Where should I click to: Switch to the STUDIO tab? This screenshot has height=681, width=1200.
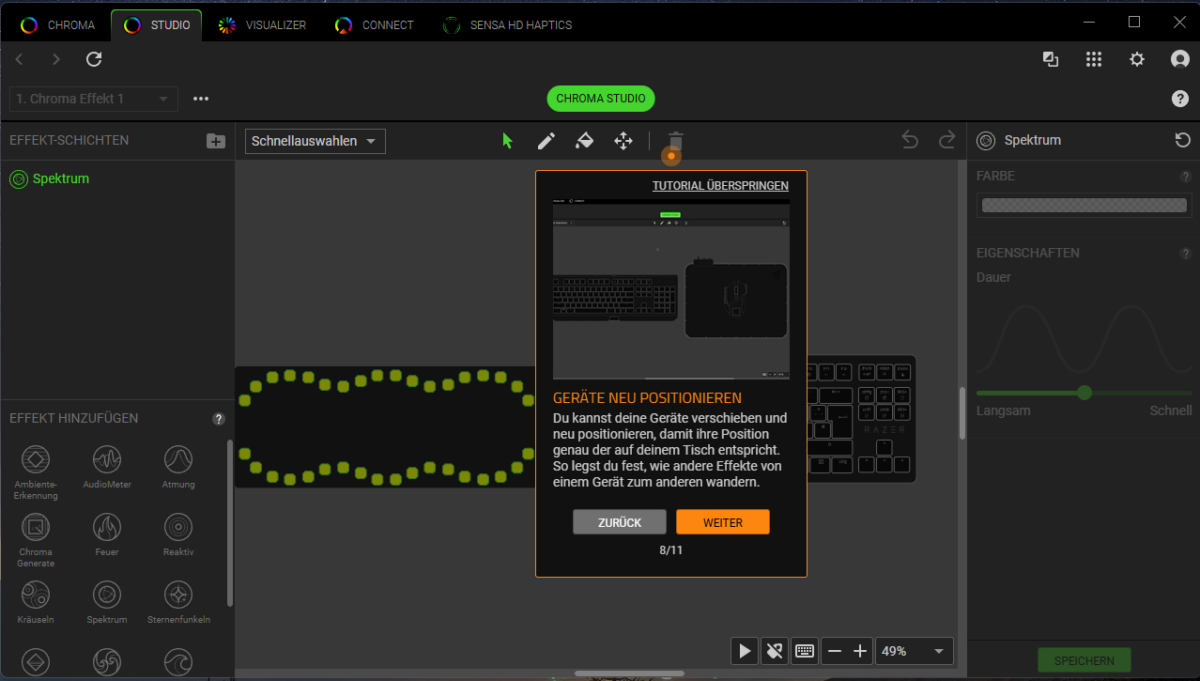click(x=156, y=25)
